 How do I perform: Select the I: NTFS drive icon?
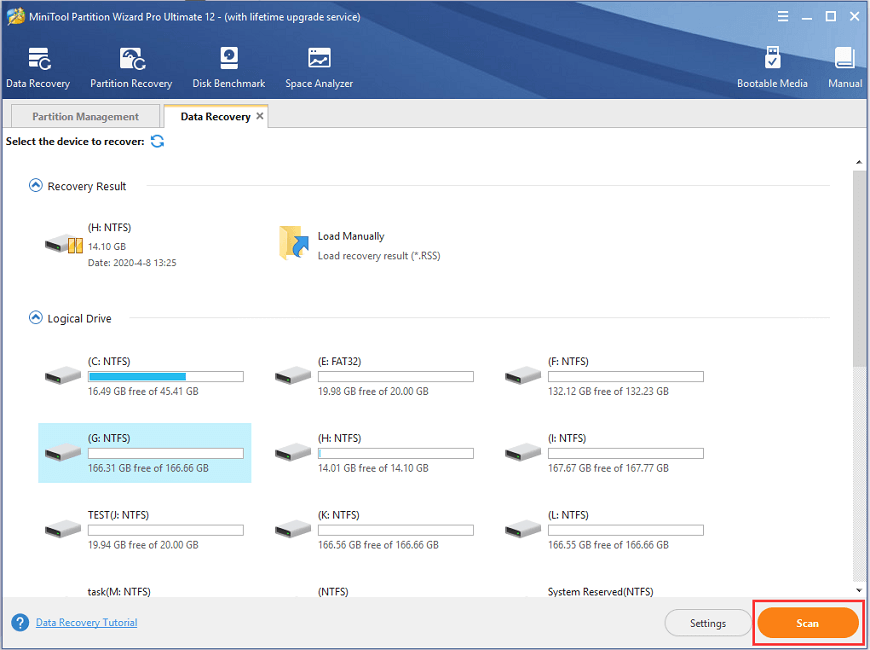click(523, 452)
